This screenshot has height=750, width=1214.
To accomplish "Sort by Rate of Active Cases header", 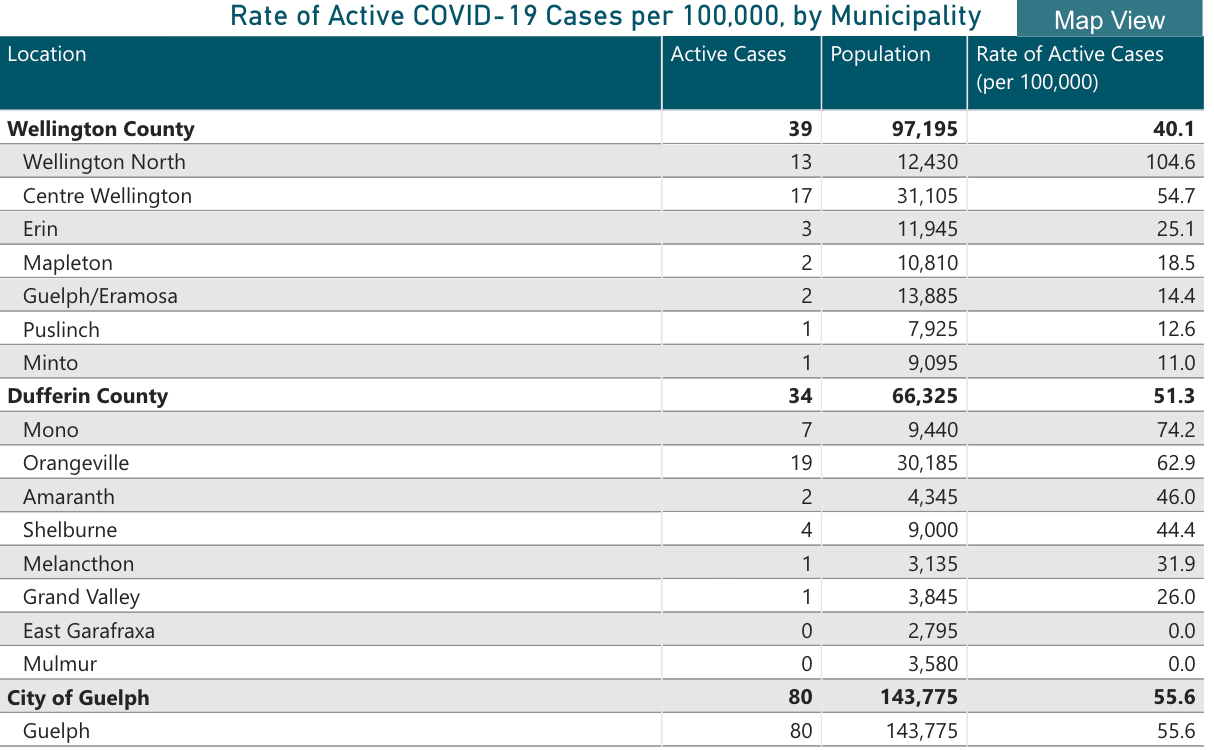I will 1070,68.
